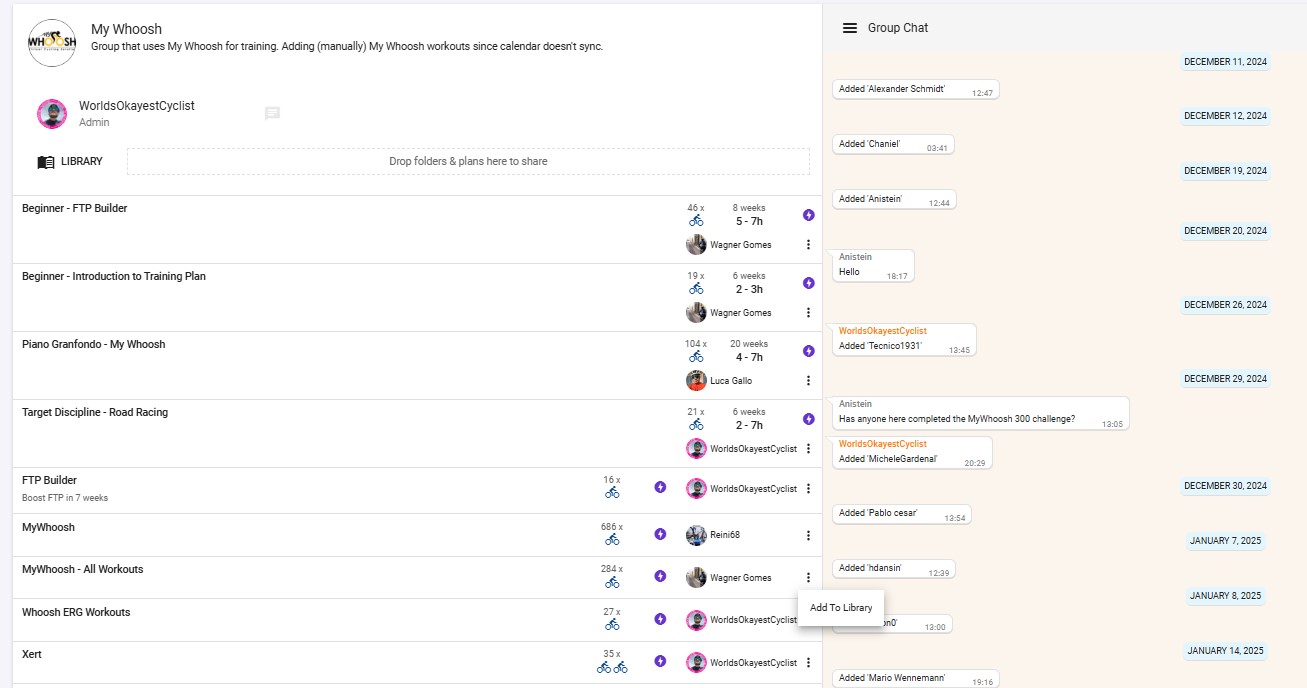This screenshot has height=688, width=1307.
Task: Click the Wagner Gomes name on Beginner - Introduction row
Action: [x=741, y=313]
